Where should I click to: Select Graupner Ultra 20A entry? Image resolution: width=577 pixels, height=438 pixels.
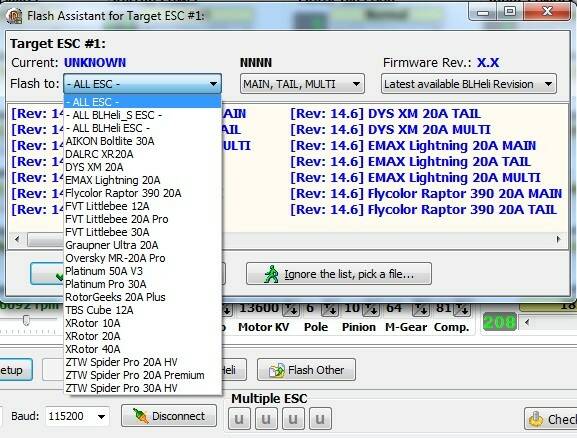point(142,245)
